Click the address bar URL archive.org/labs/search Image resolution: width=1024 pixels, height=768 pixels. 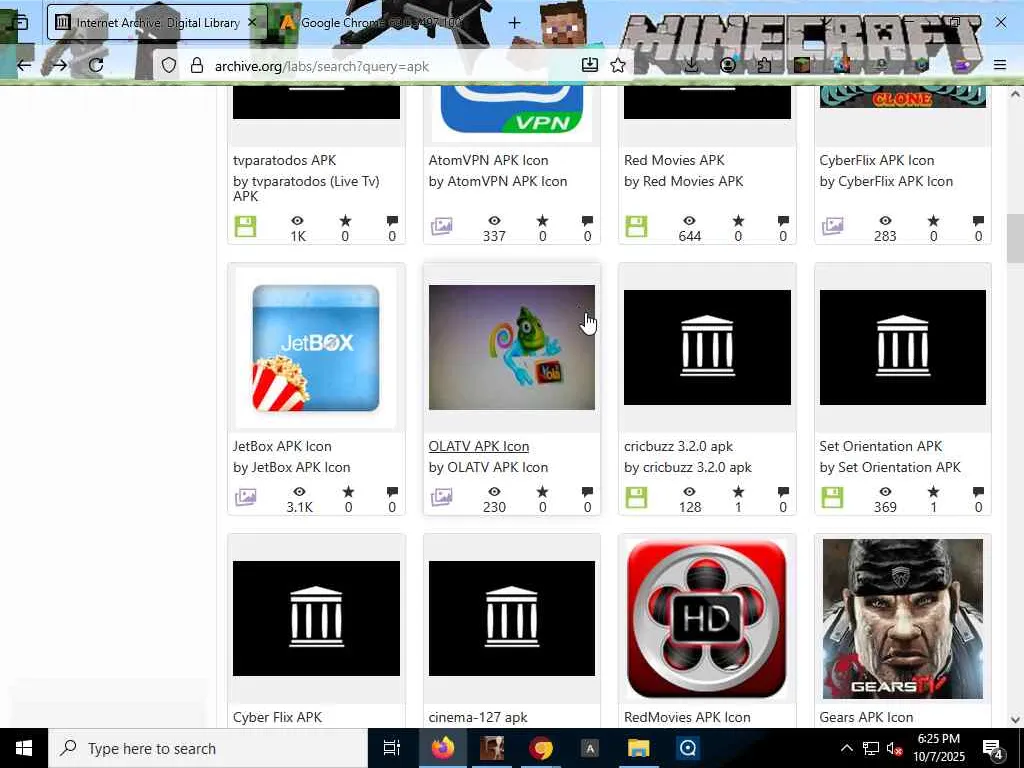(322, 66)
